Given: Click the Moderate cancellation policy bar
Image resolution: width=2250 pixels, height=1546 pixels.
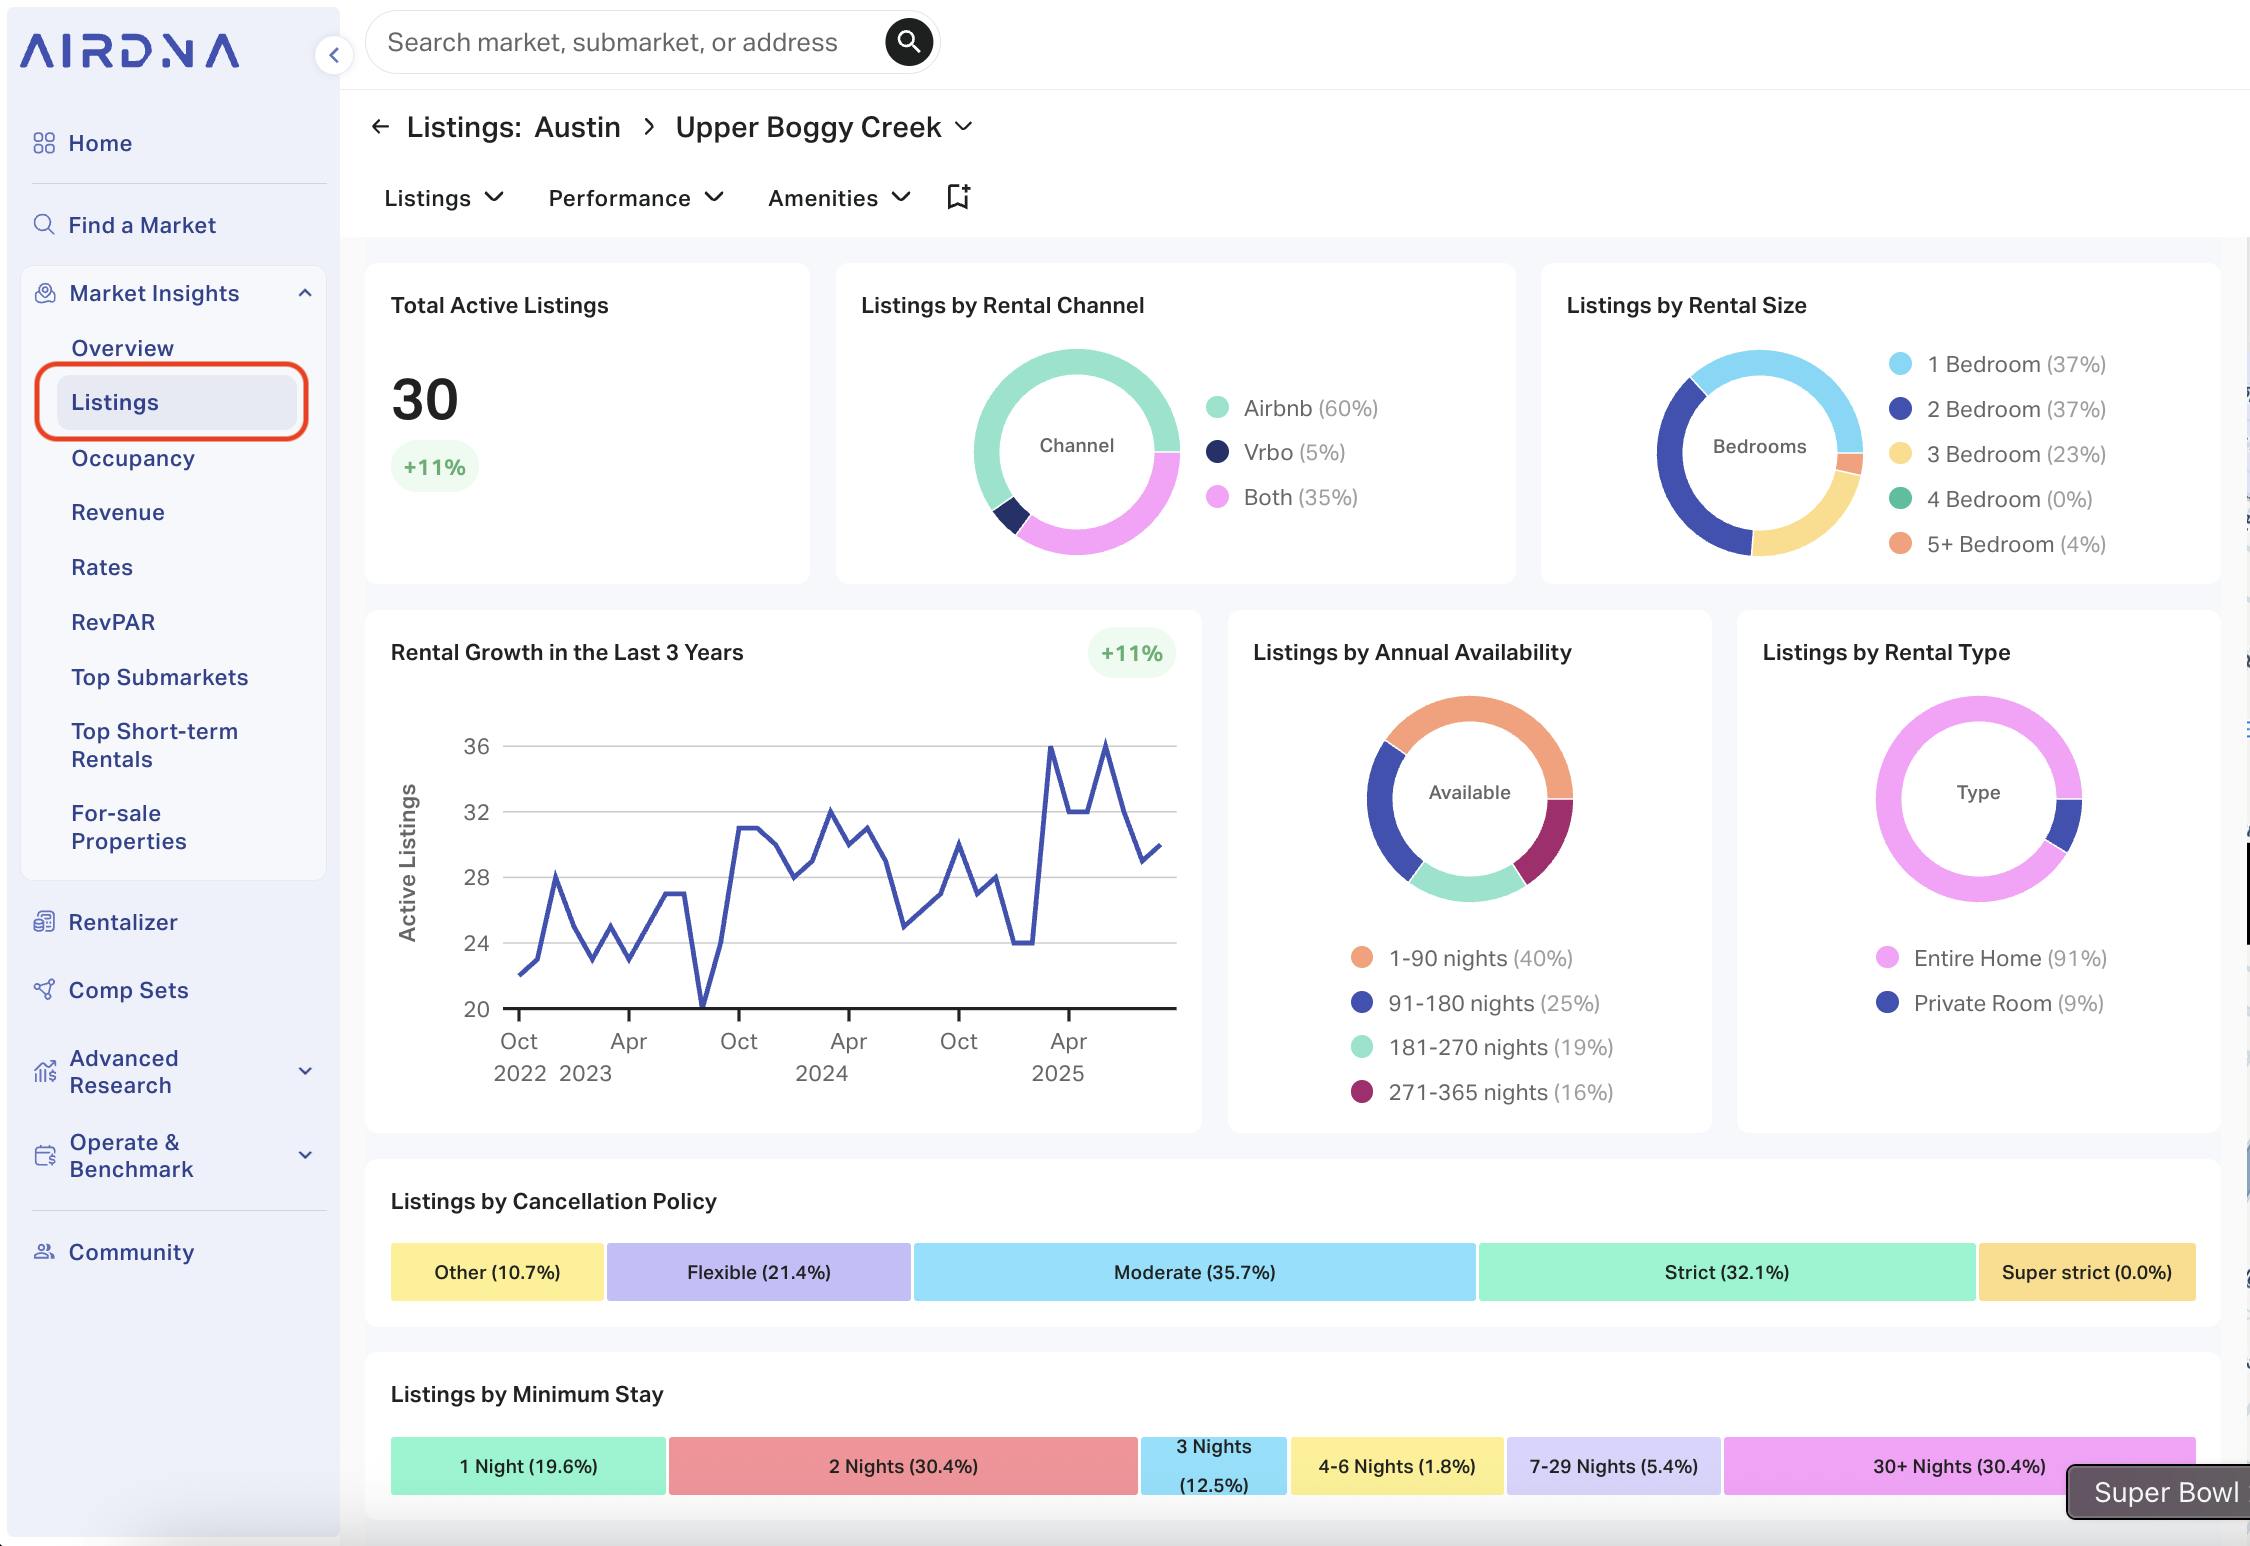Looking at the screenshot, I should pos(1194,1272).
